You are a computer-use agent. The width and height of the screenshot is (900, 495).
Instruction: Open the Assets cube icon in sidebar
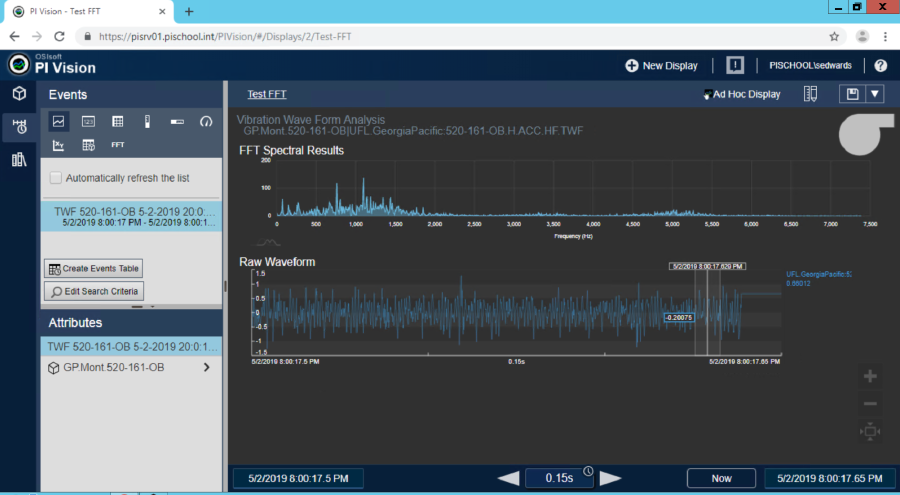[x=19, y=94]
